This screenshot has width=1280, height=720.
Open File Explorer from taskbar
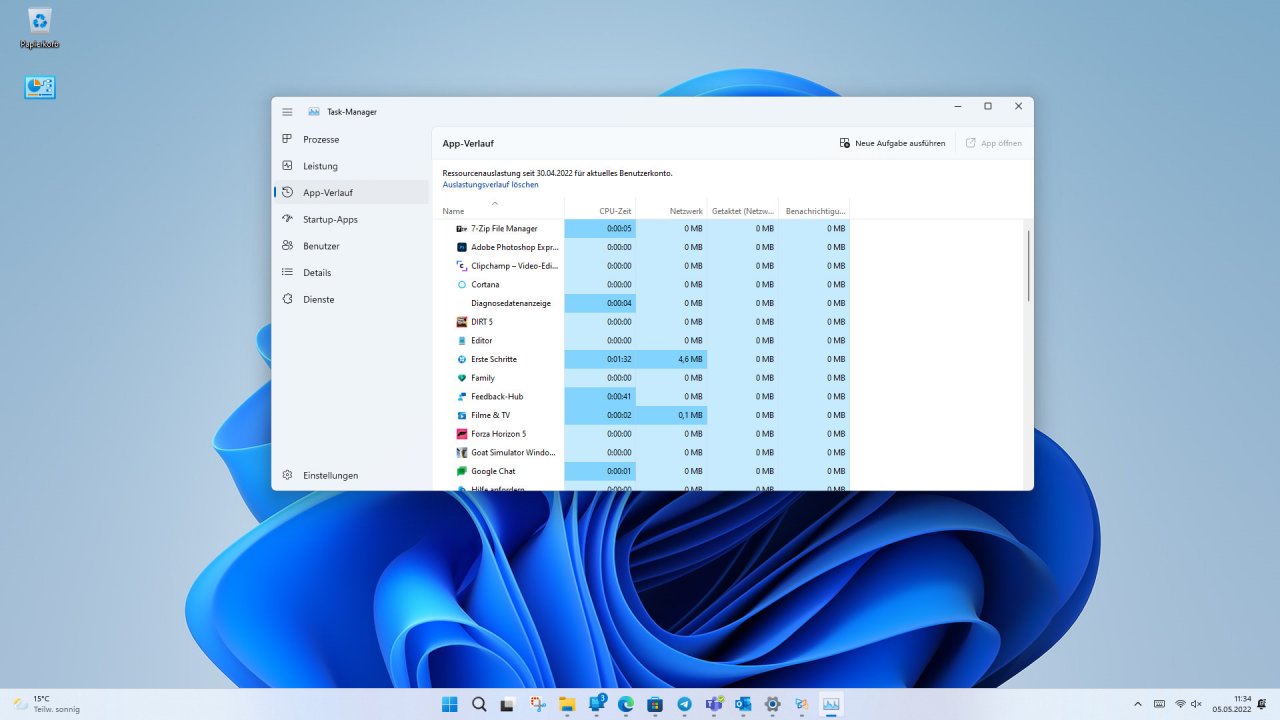567,704
